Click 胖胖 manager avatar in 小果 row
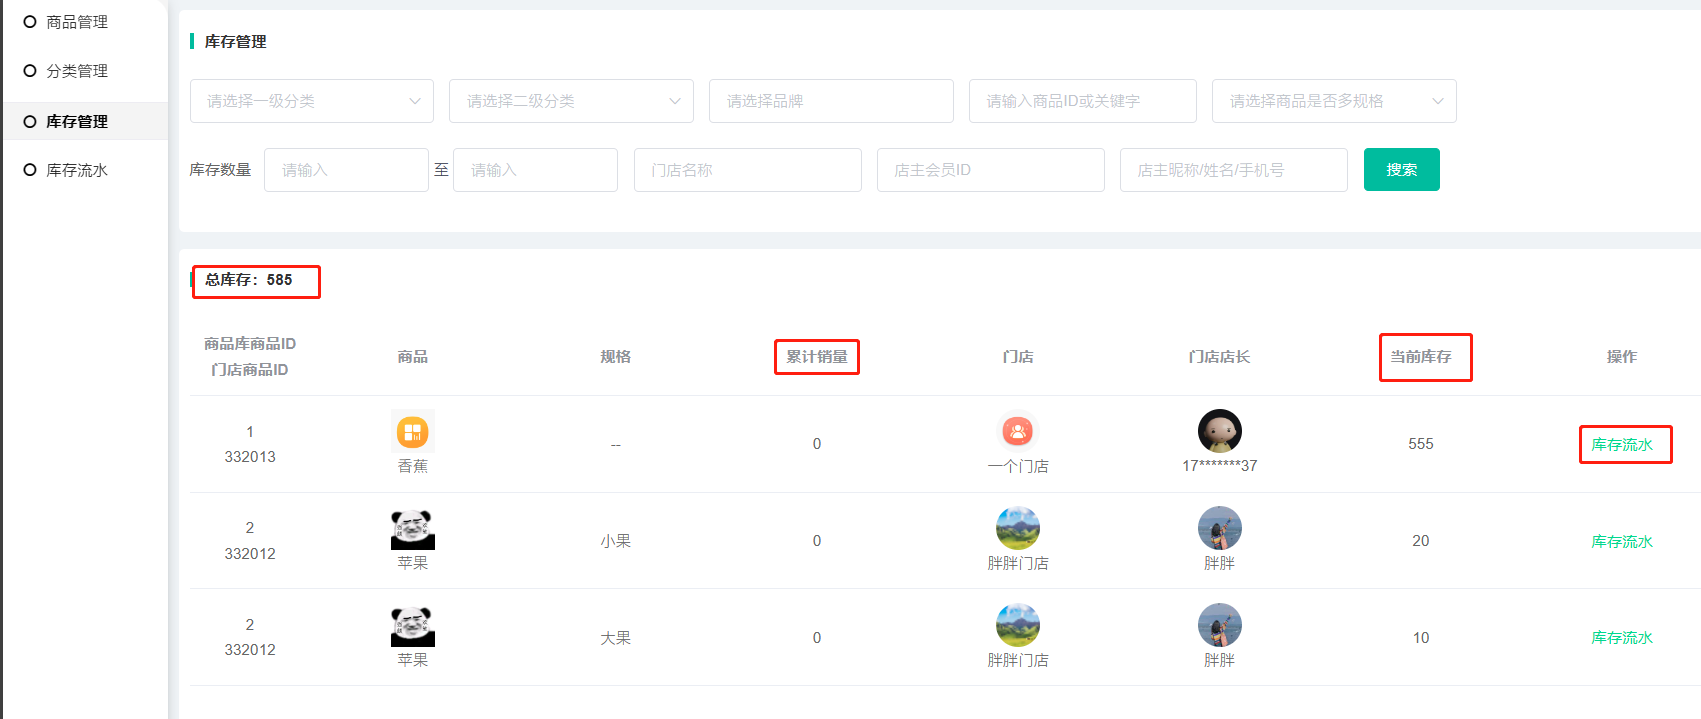 (1219, 528)
